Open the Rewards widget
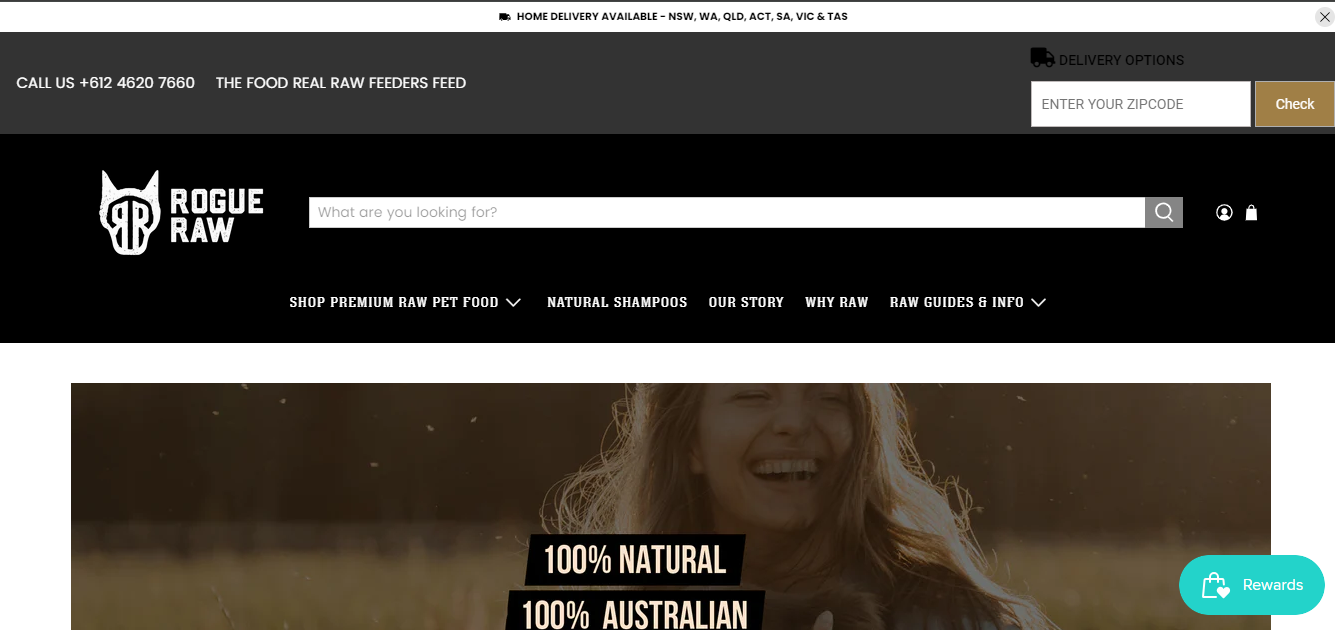Viewport: 1335px width, 630px height. [x=1252, y=585]
